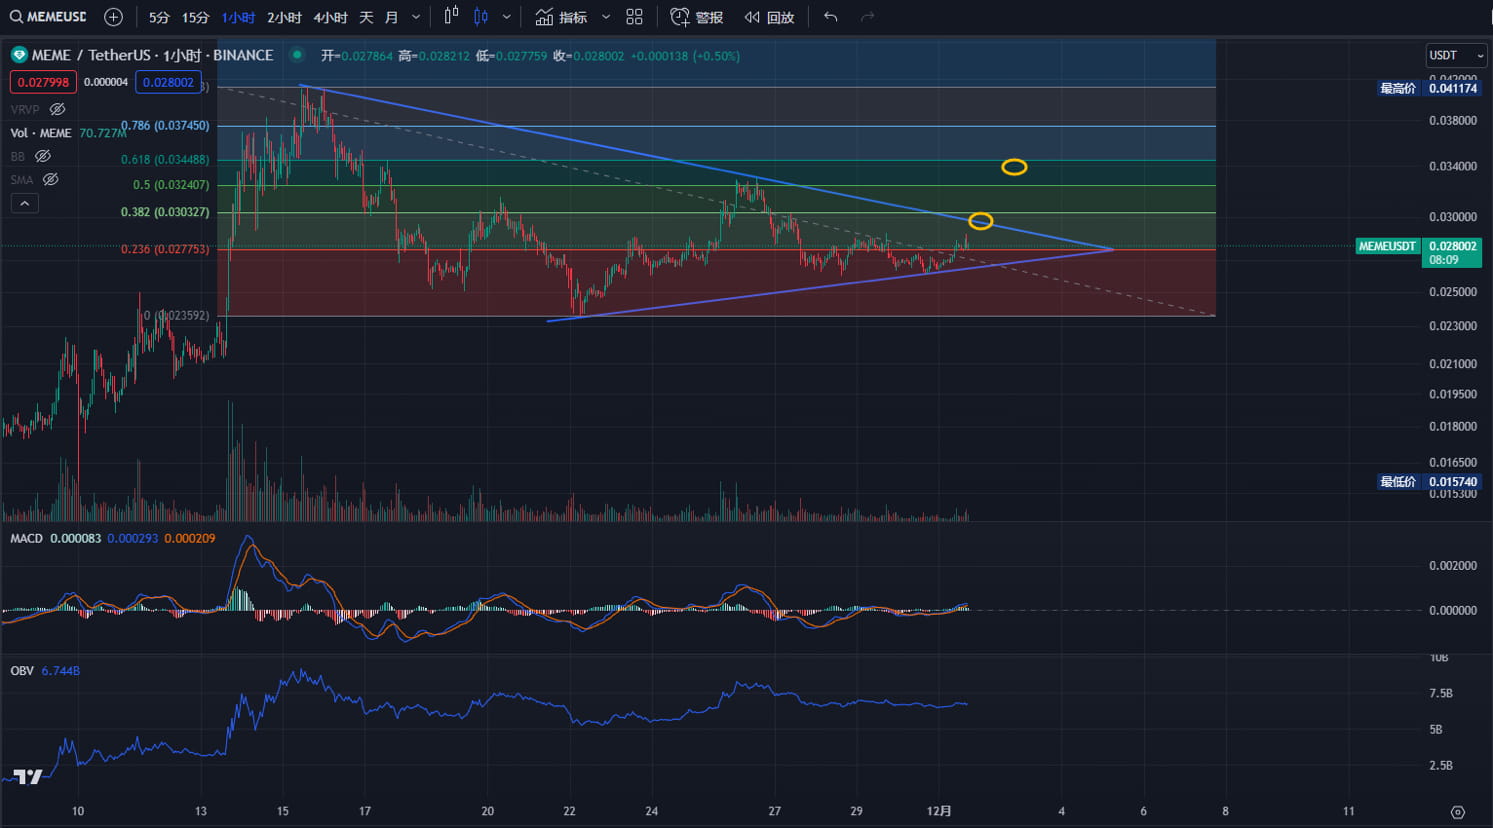Click the blue buy price 0.028002

tap(168, 82)
